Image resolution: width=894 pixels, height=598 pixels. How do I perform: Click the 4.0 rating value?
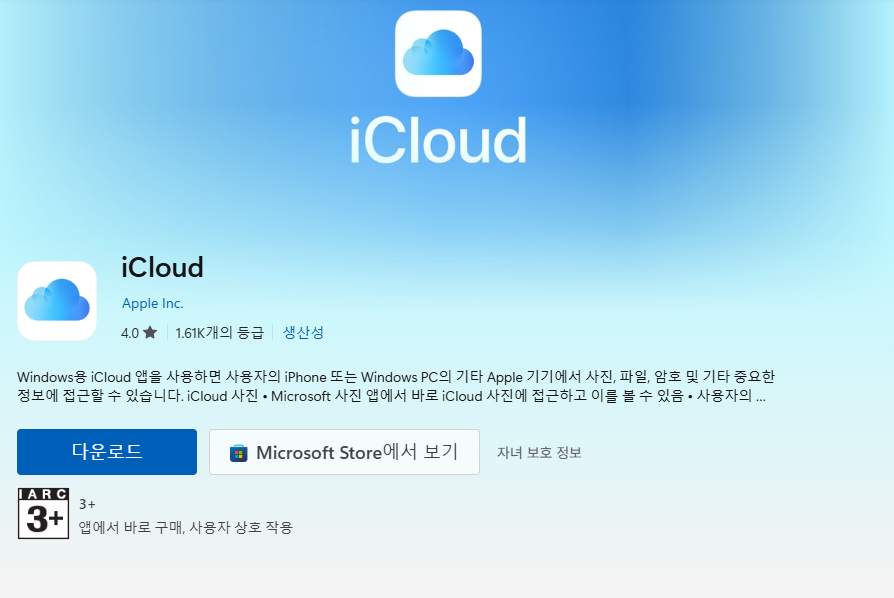click(126, 333)
